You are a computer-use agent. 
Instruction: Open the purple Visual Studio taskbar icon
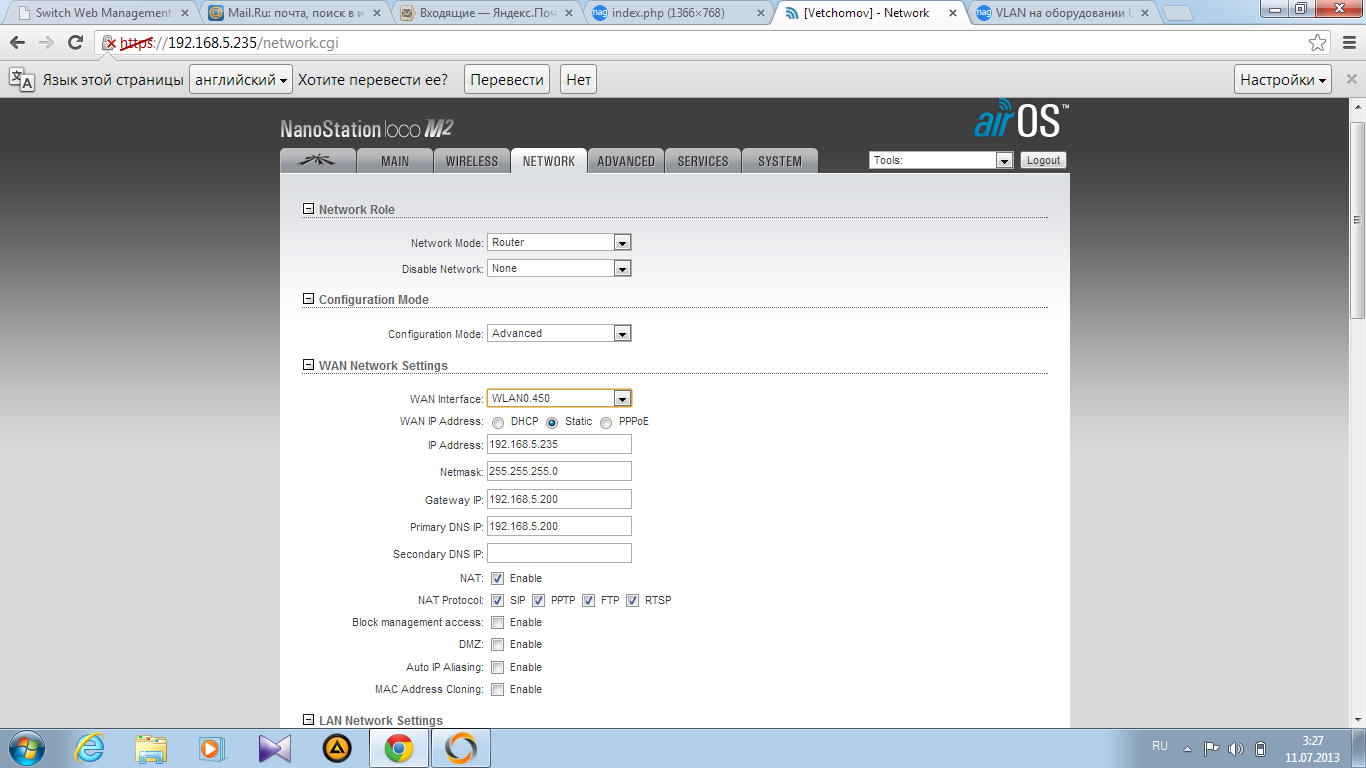275,748
